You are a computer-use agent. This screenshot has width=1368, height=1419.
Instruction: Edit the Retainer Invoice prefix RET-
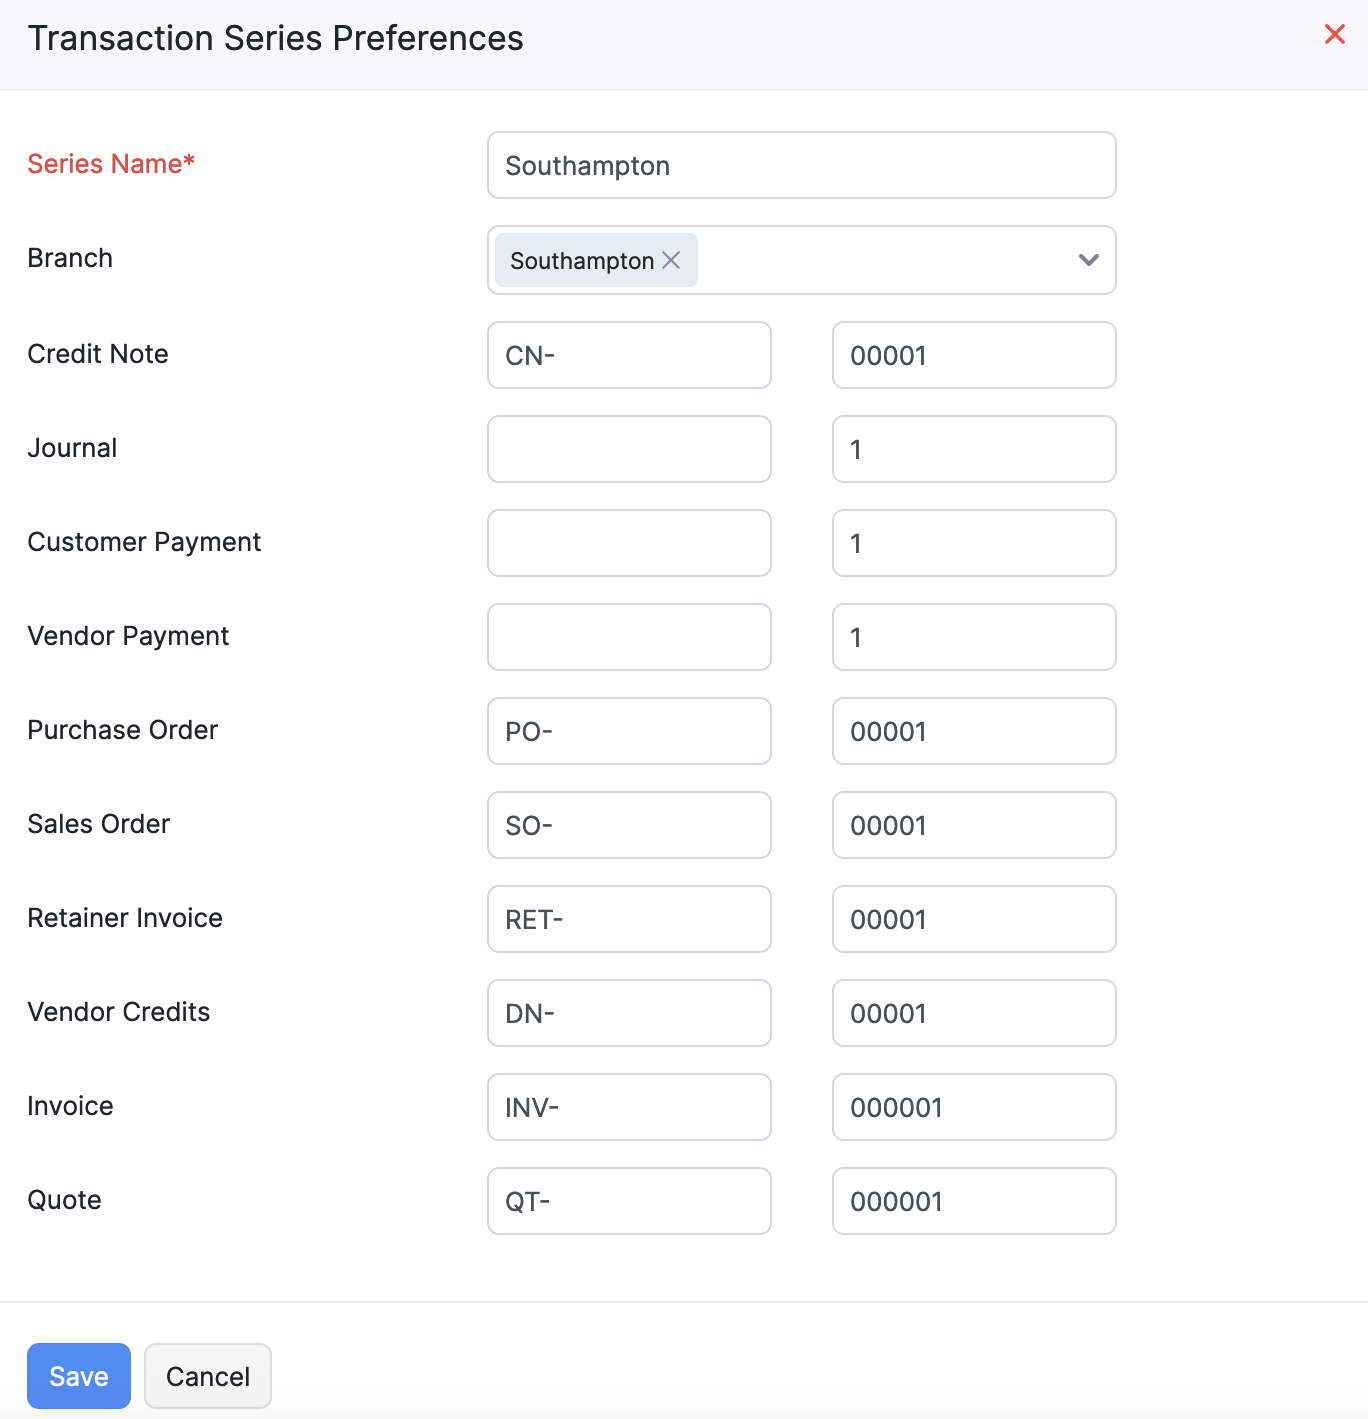pos(628,919)
